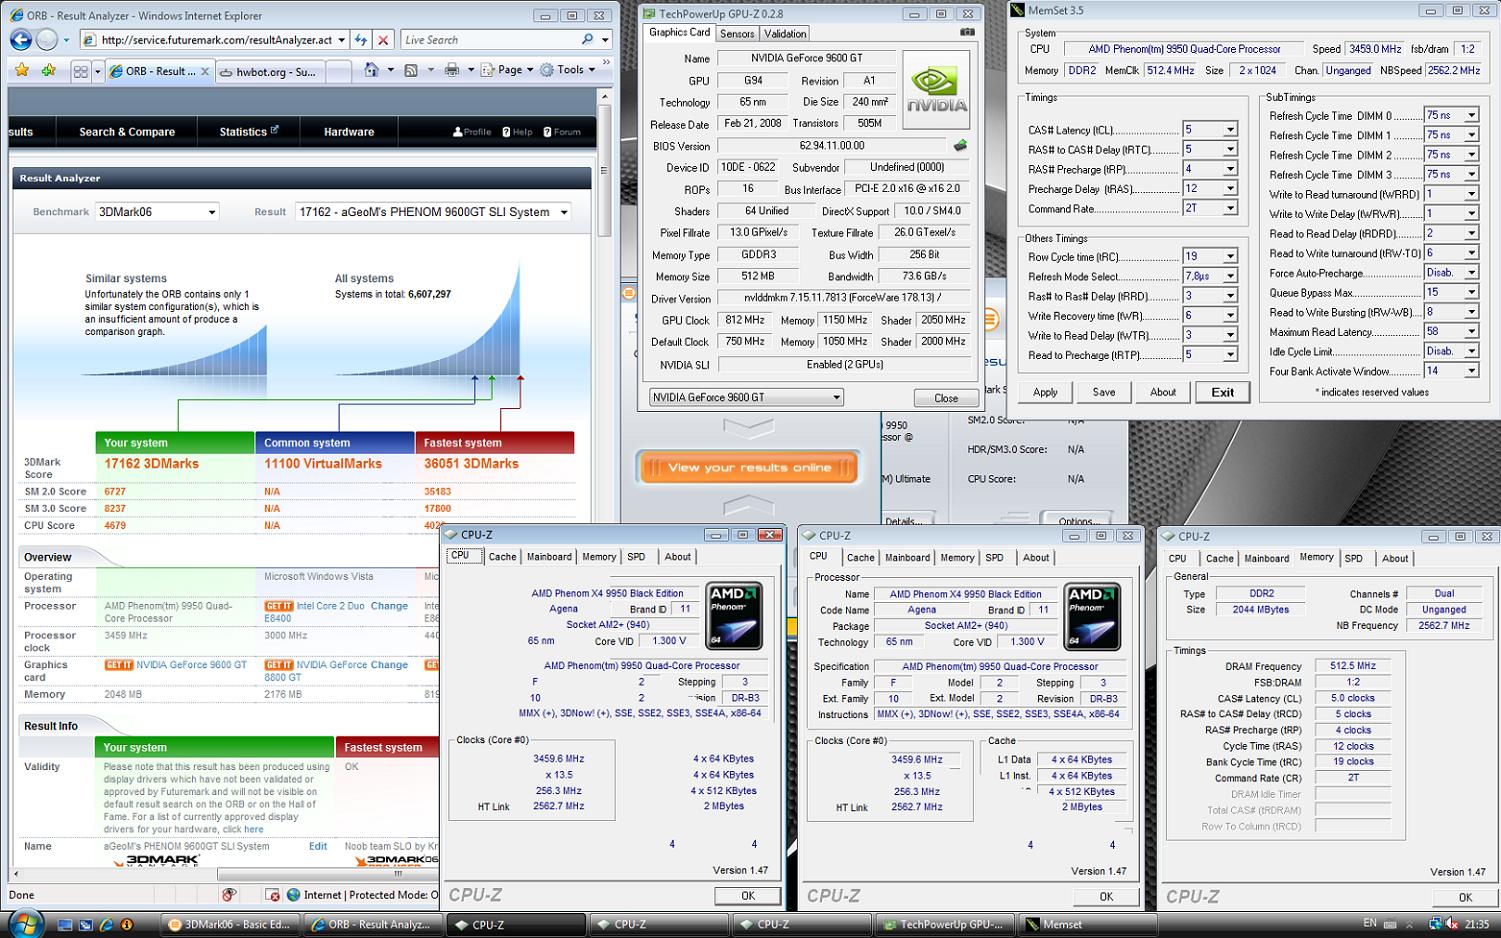1501x938 pixels.
Task: Focus the Live Search input box
Action: [x=488, y=40]
